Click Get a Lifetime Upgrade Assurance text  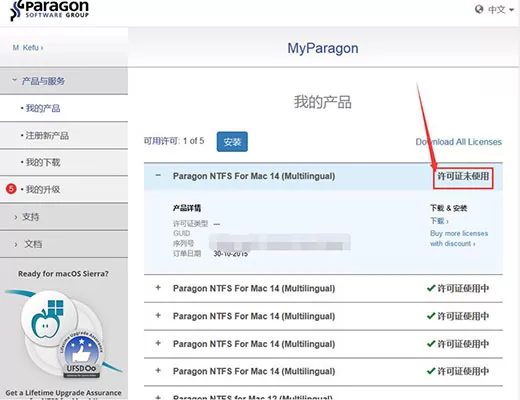(x=63, y=393)
